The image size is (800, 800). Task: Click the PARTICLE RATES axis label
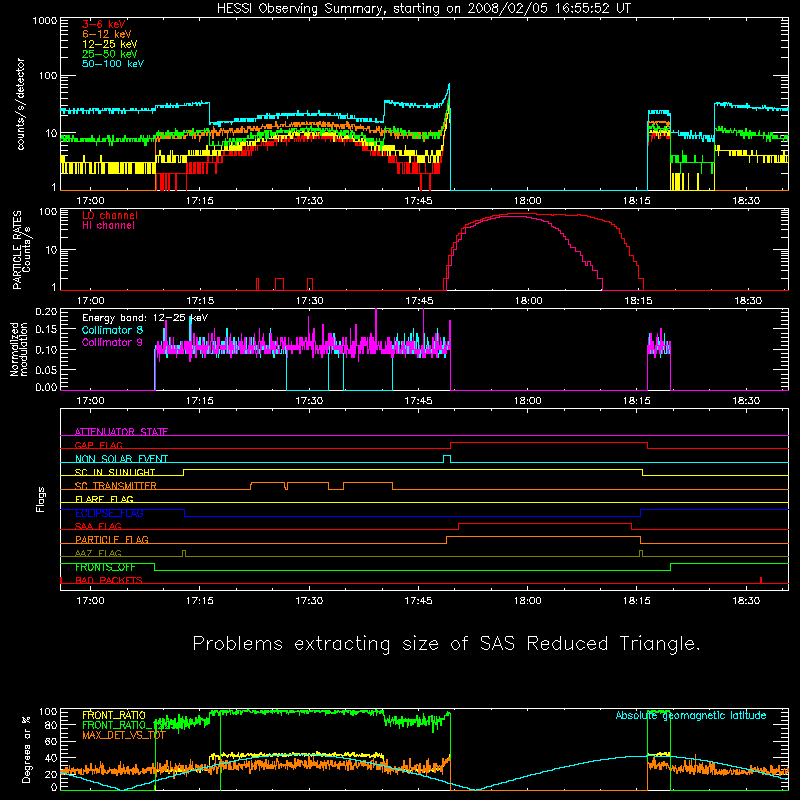coord(17,250)
